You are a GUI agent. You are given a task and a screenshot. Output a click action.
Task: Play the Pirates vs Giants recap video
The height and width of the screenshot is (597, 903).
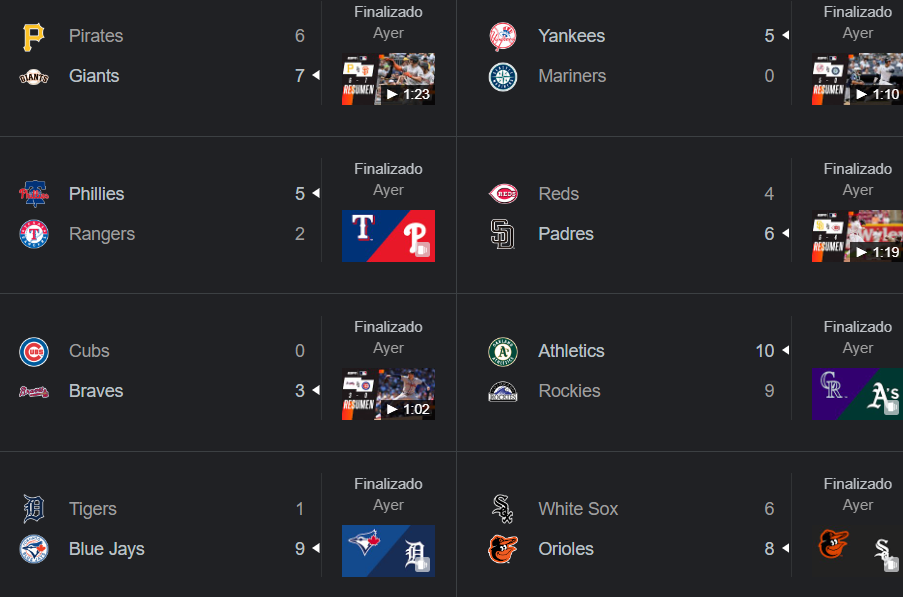tap(388, 79)
